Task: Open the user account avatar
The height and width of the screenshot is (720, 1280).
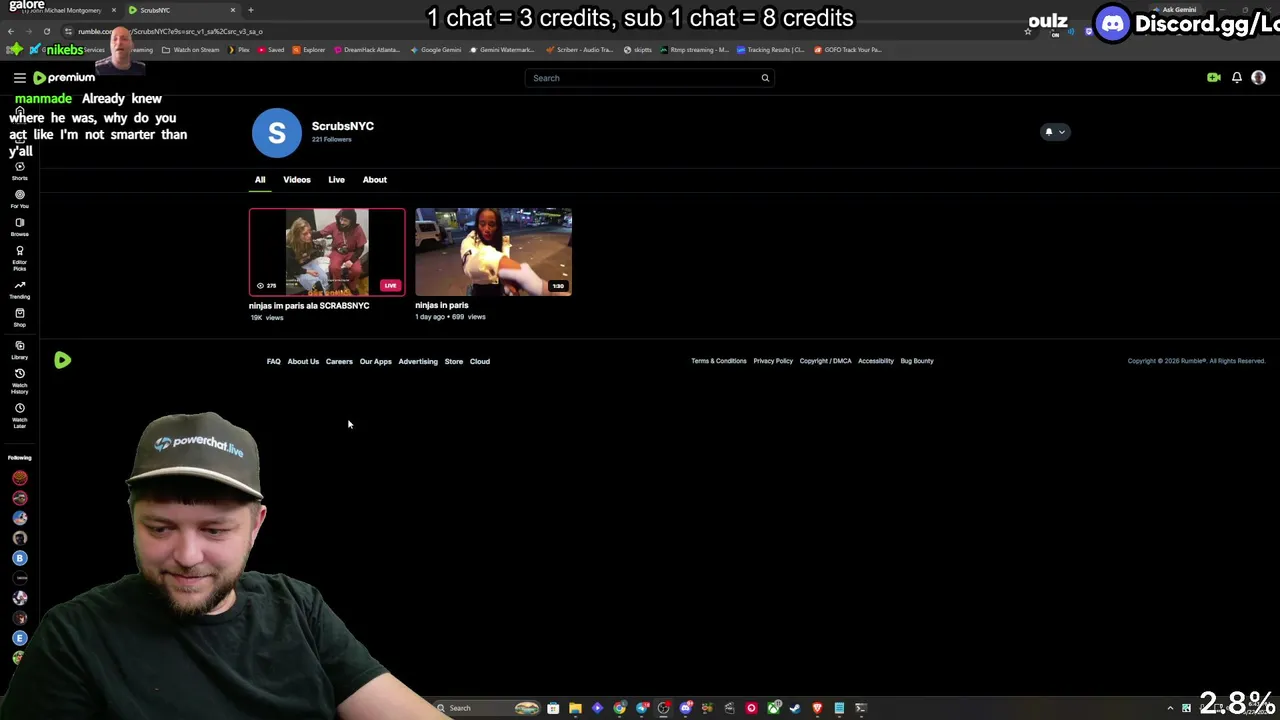Action: (x=1259, y=78)
